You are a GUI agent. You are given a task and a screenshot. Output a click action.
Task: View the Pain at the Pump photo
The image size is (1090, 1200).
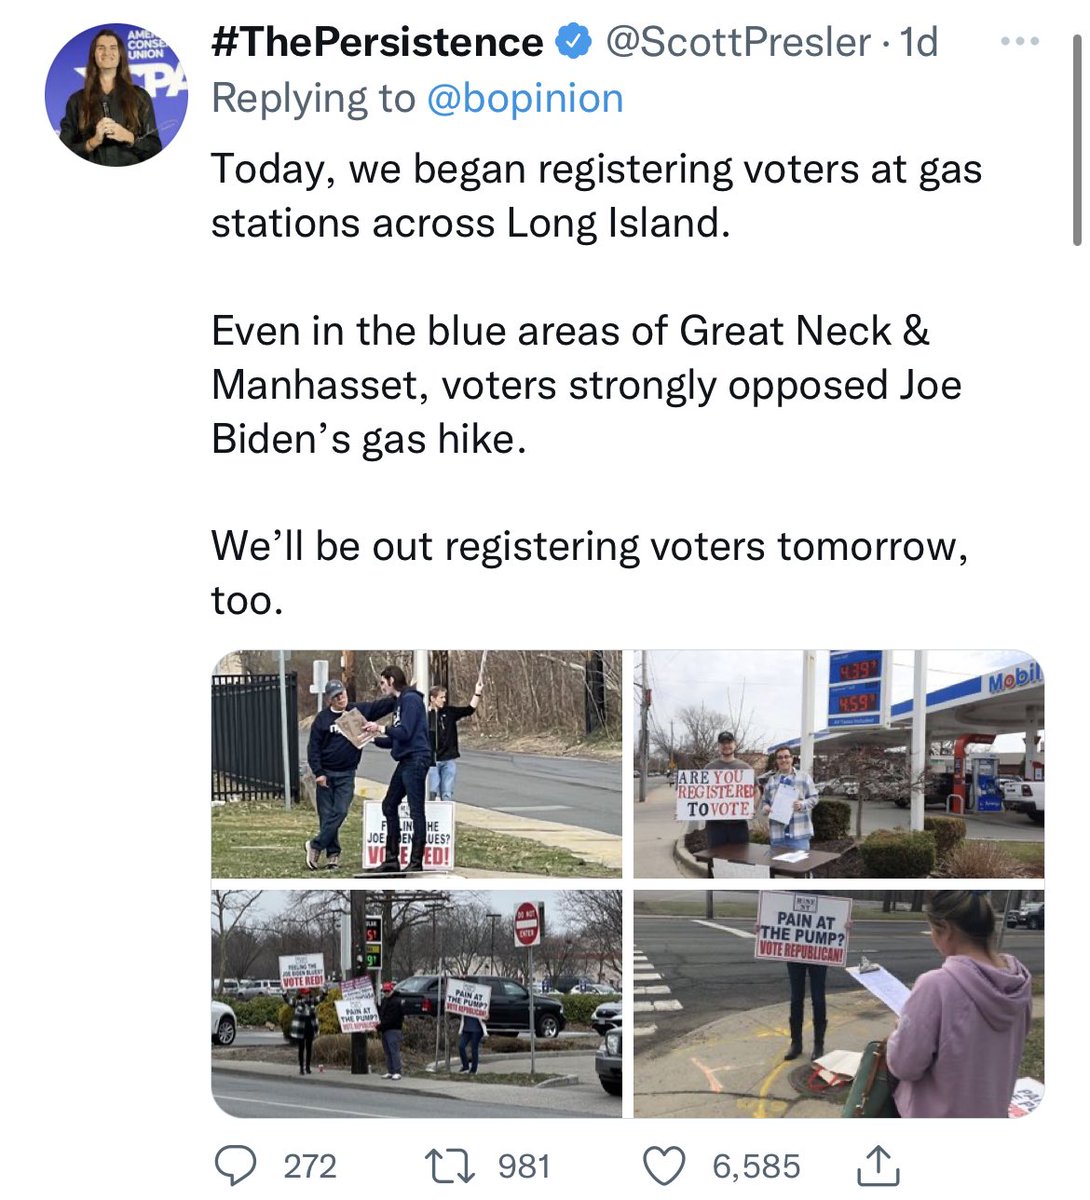[x=839, y=1003]
